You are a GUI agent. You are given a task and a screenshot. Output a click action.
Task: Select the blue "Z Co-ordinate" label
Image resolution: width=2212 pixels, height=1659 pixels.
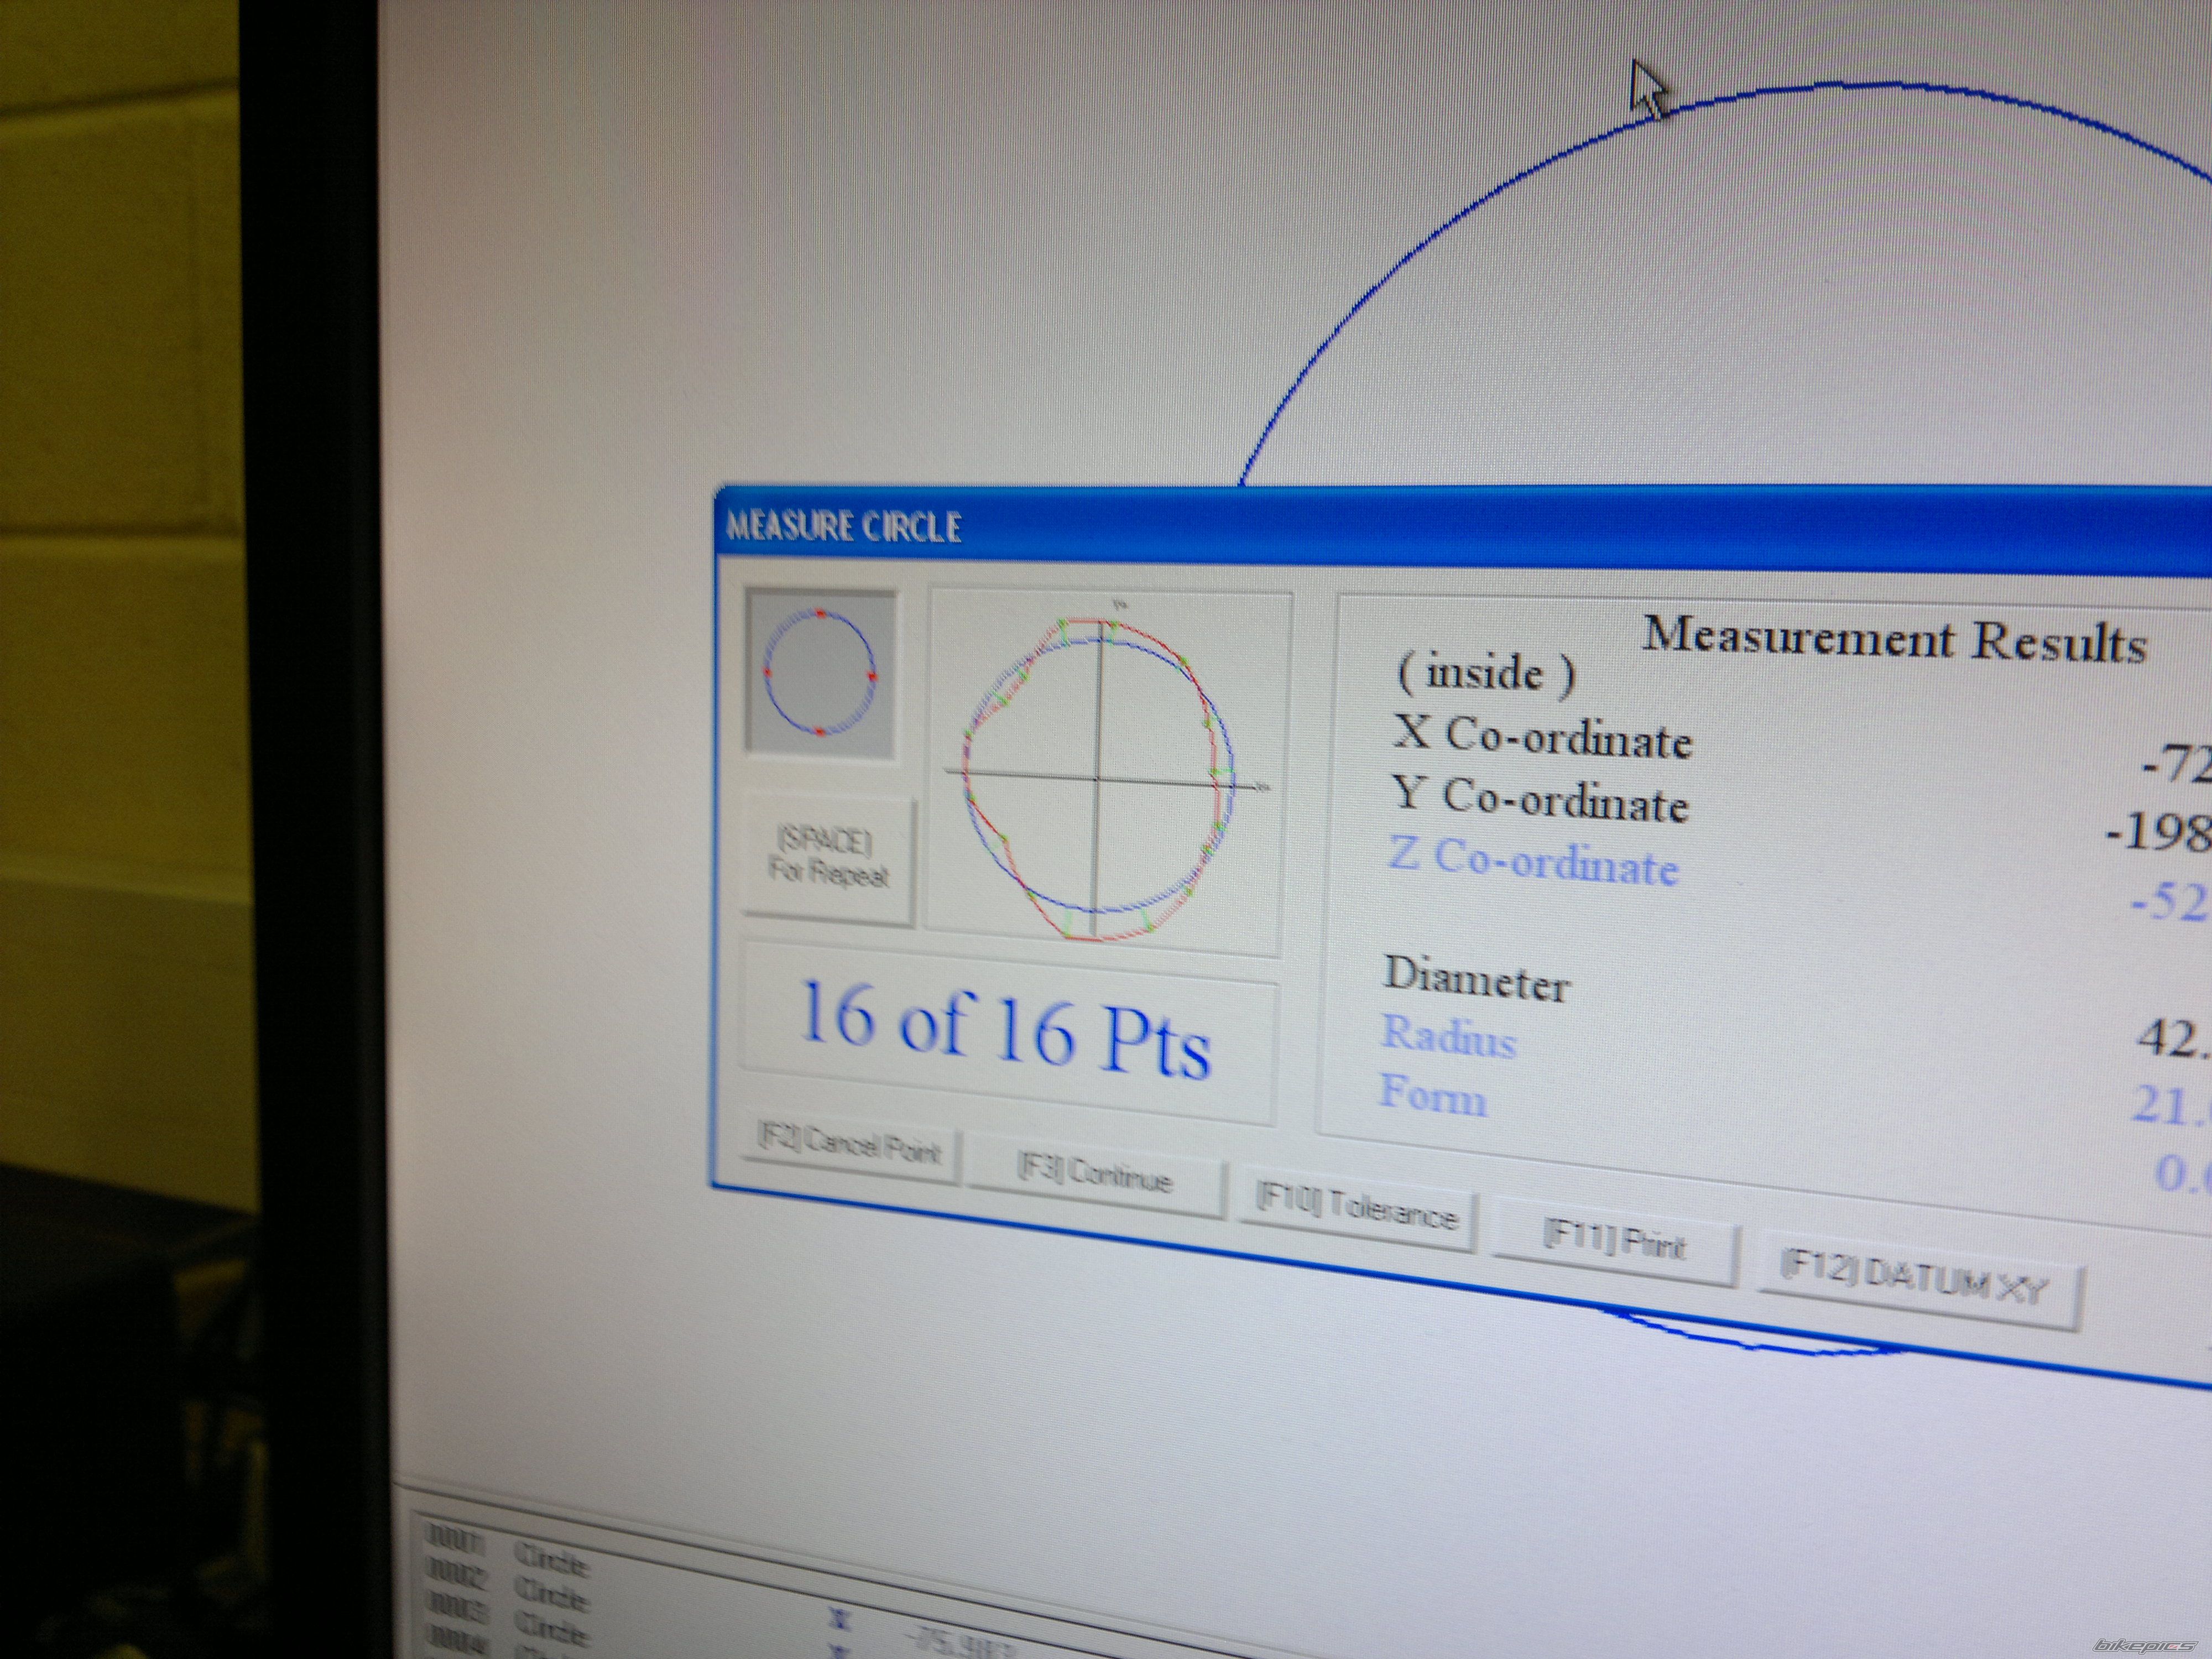1533,861
